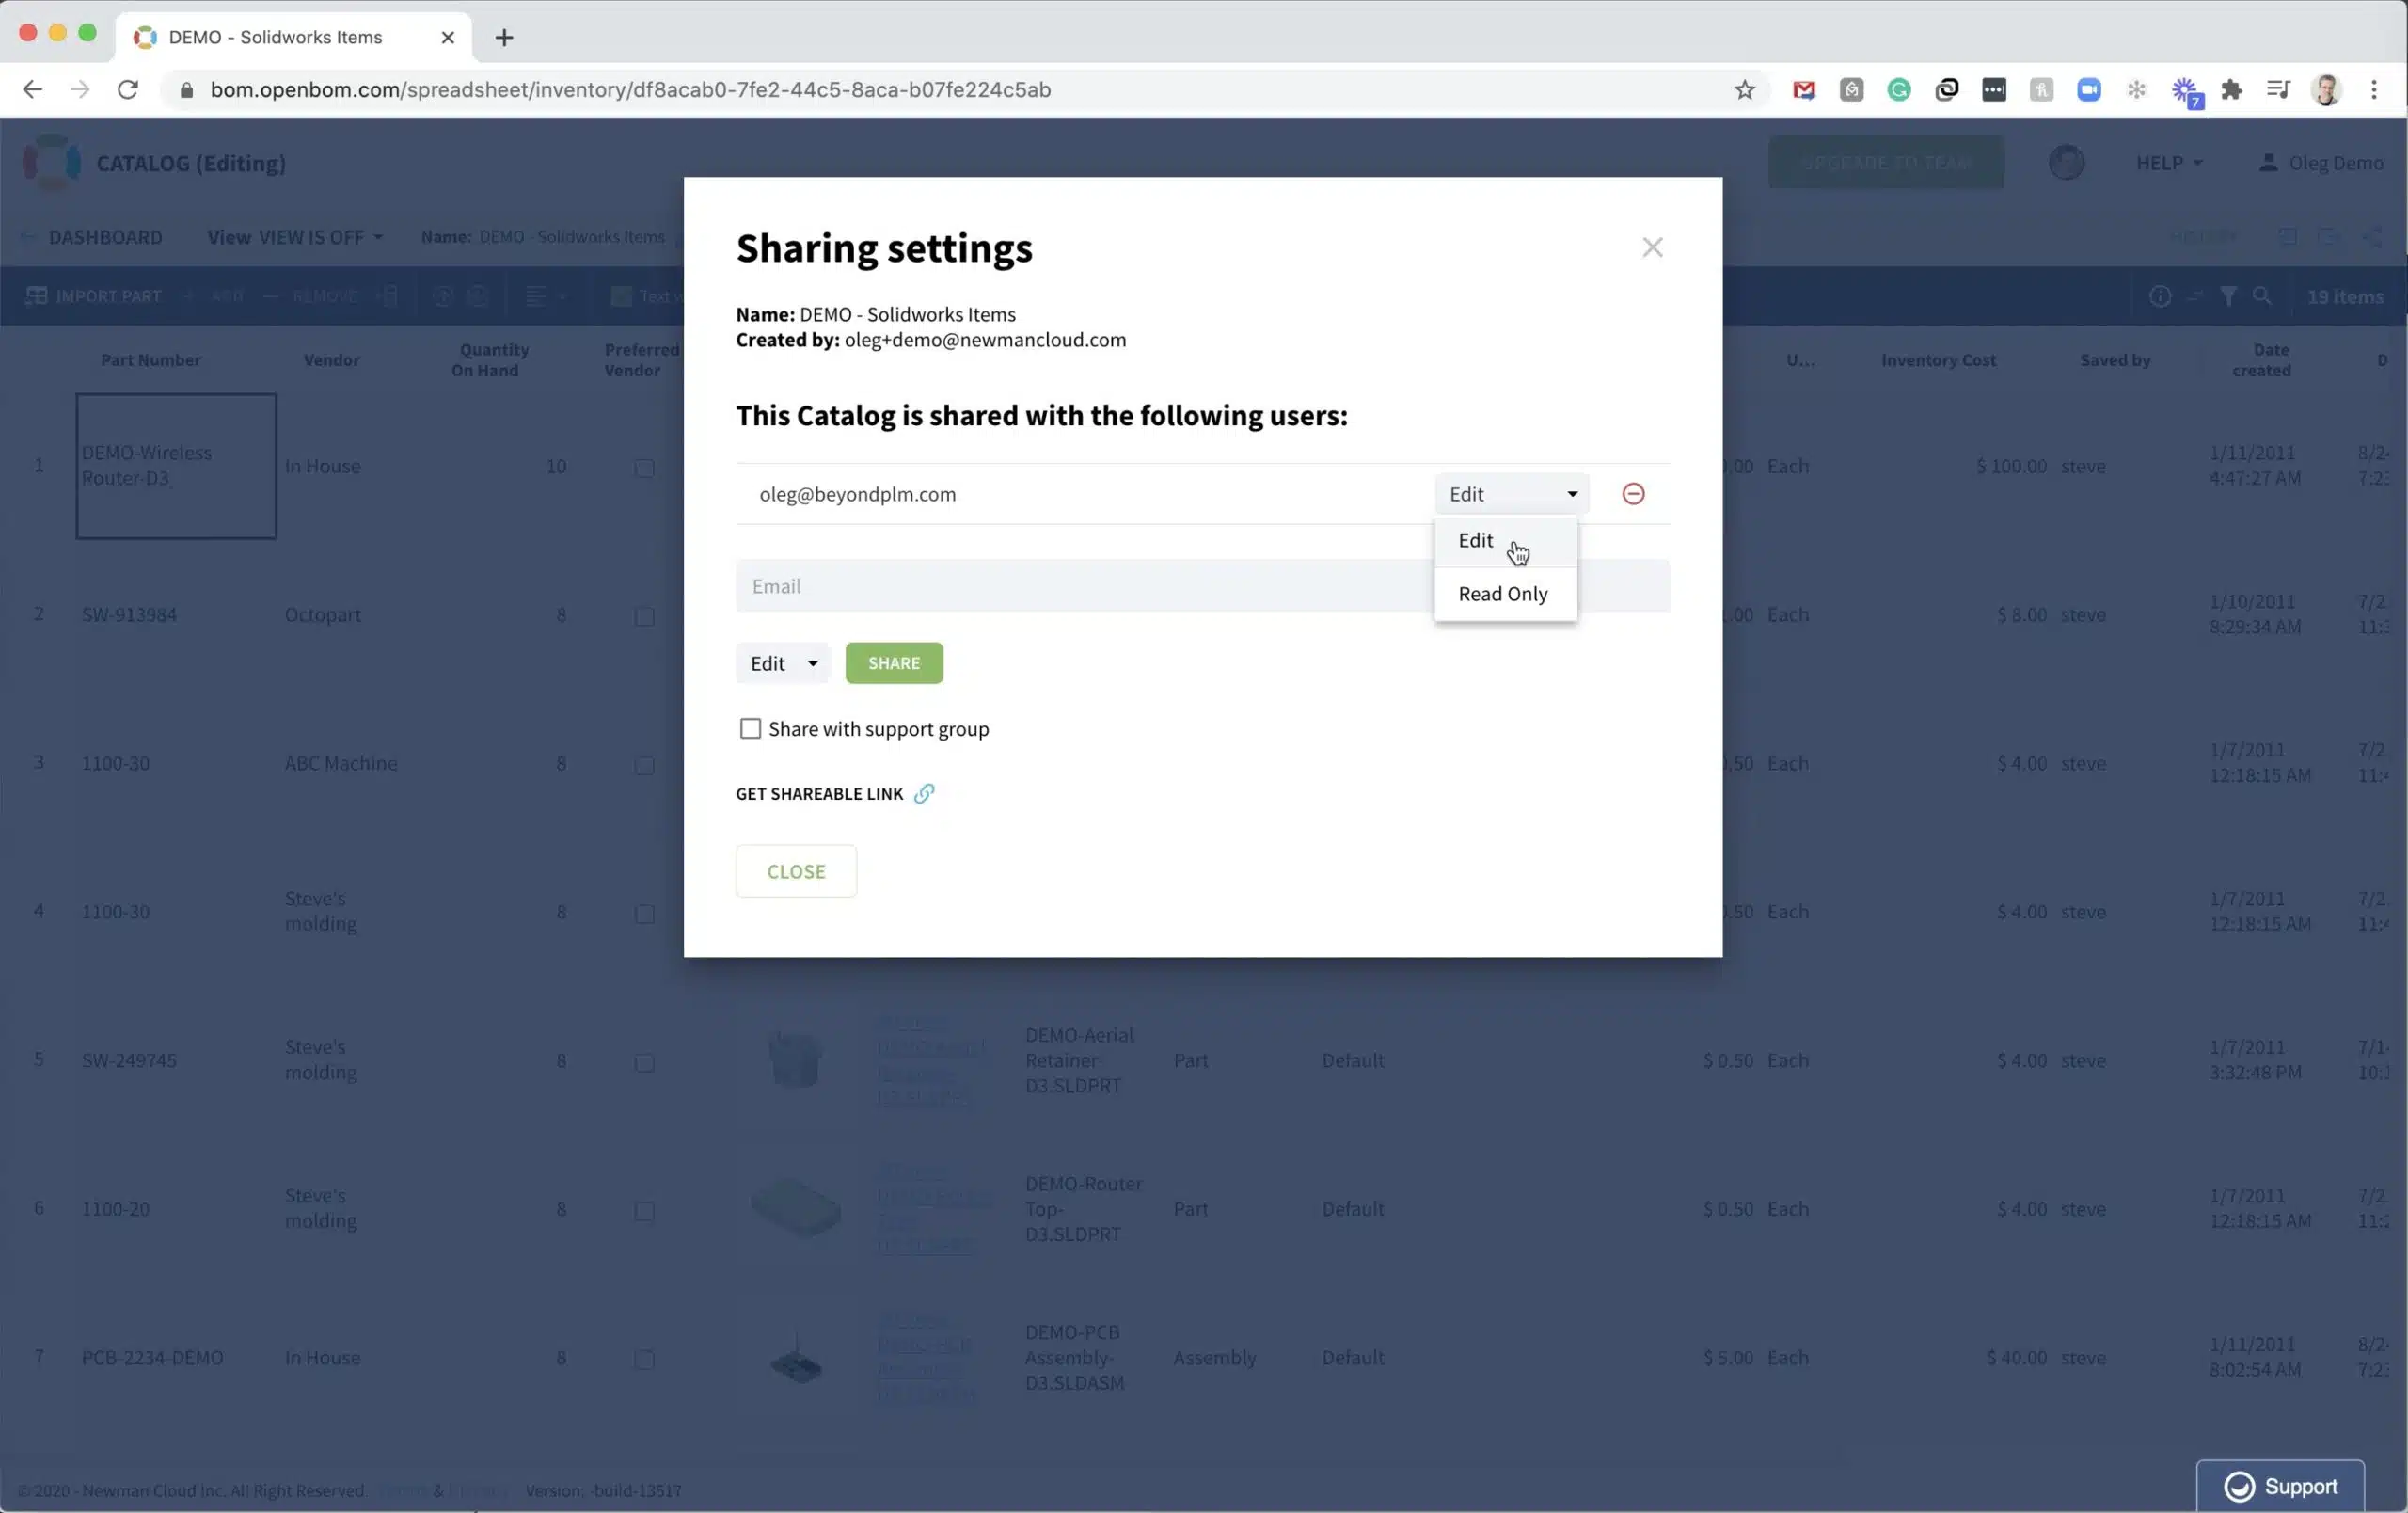Screen dimensions: 2408x1513
Task: Click the snowflake extension icon
Action: point(2137,90)
